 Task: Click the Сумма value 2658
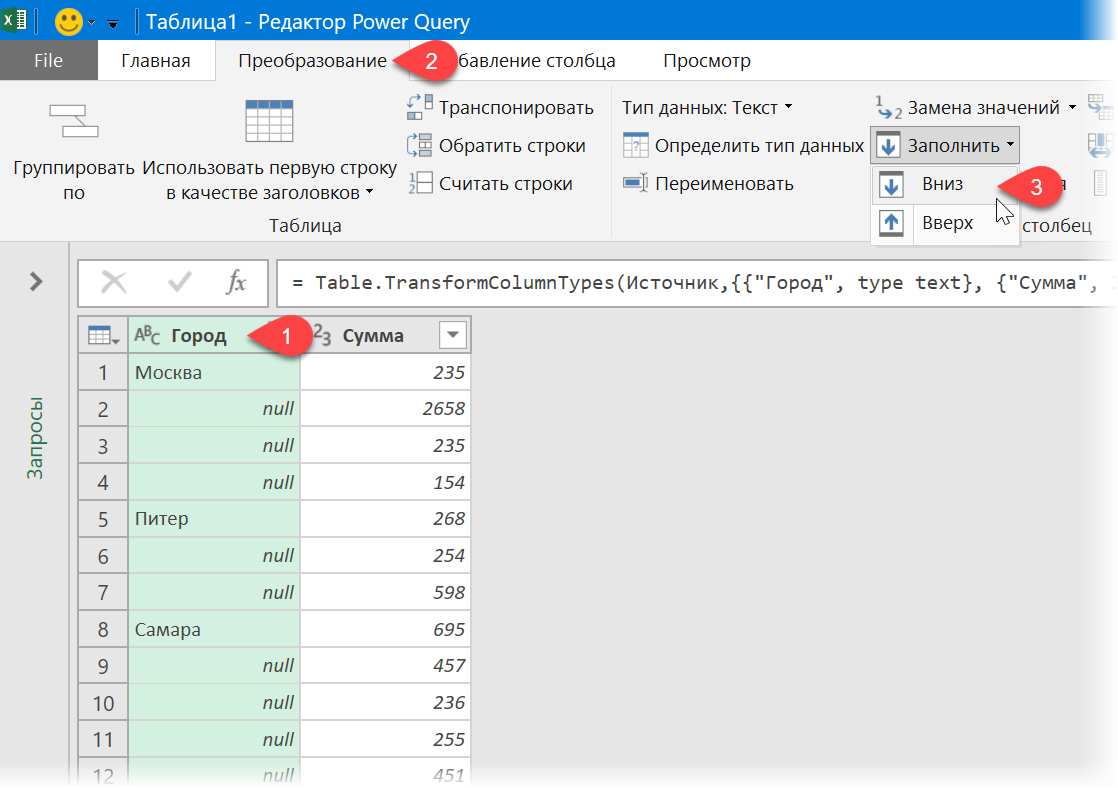[x=385, y=409]
